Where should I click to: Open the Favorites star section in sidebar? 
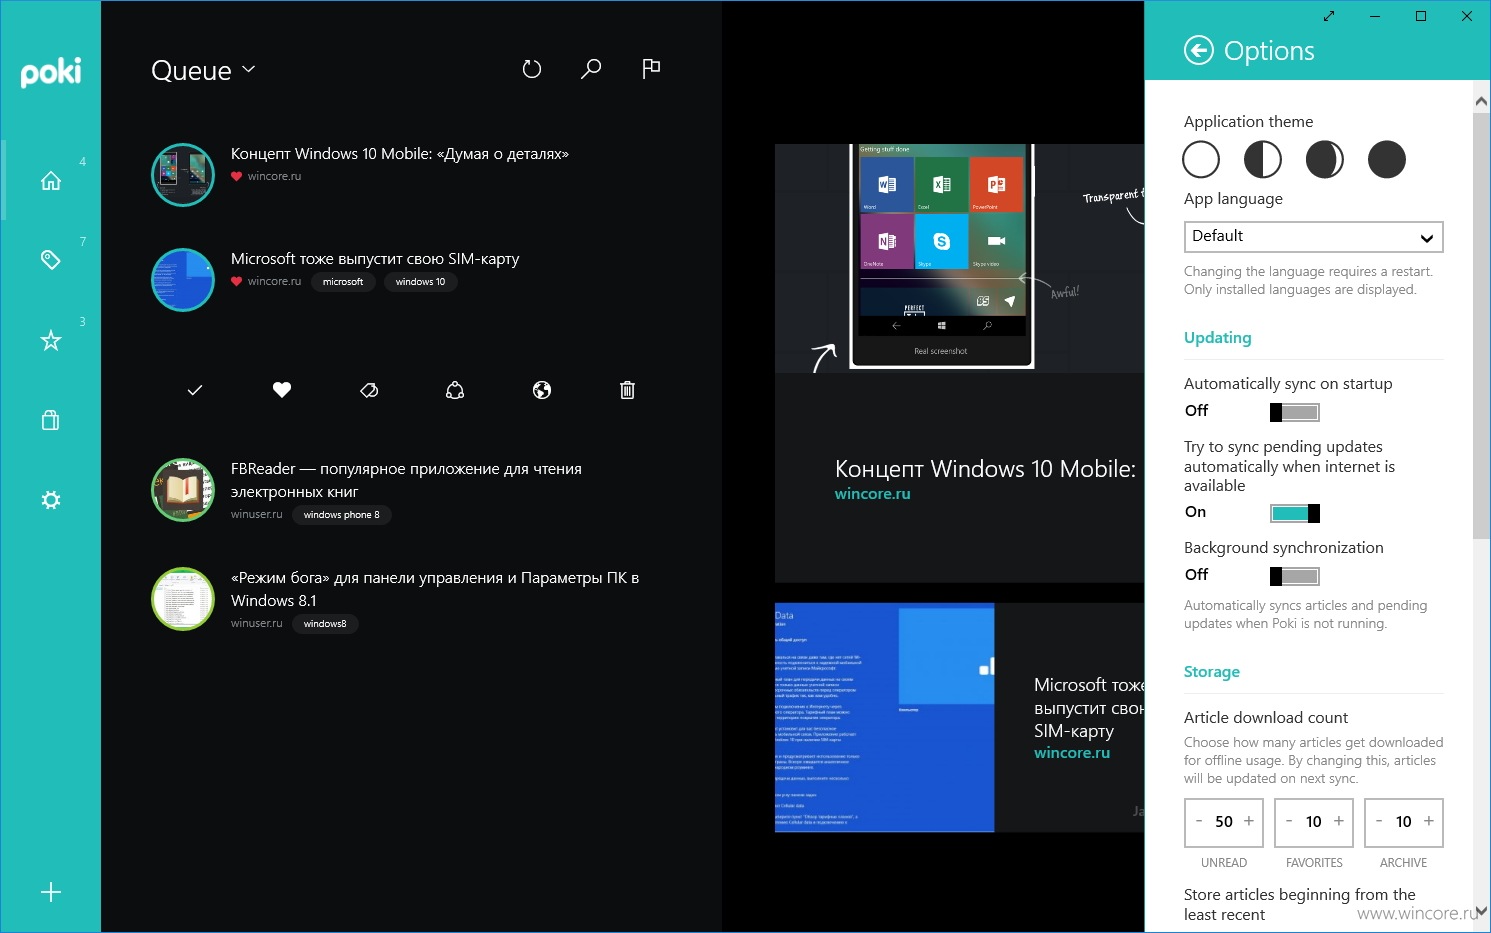51,341
